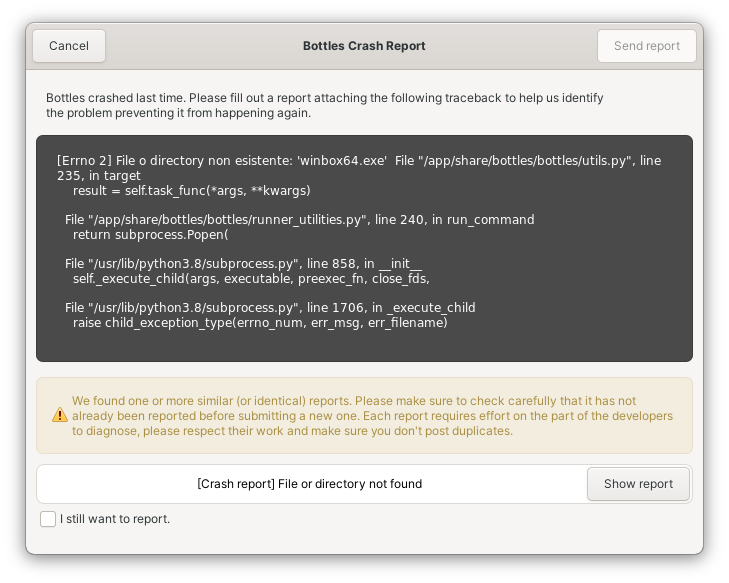
Task: Click the '[Crash report] File or directory not found' entry
Action: click(x=310, y=484)
